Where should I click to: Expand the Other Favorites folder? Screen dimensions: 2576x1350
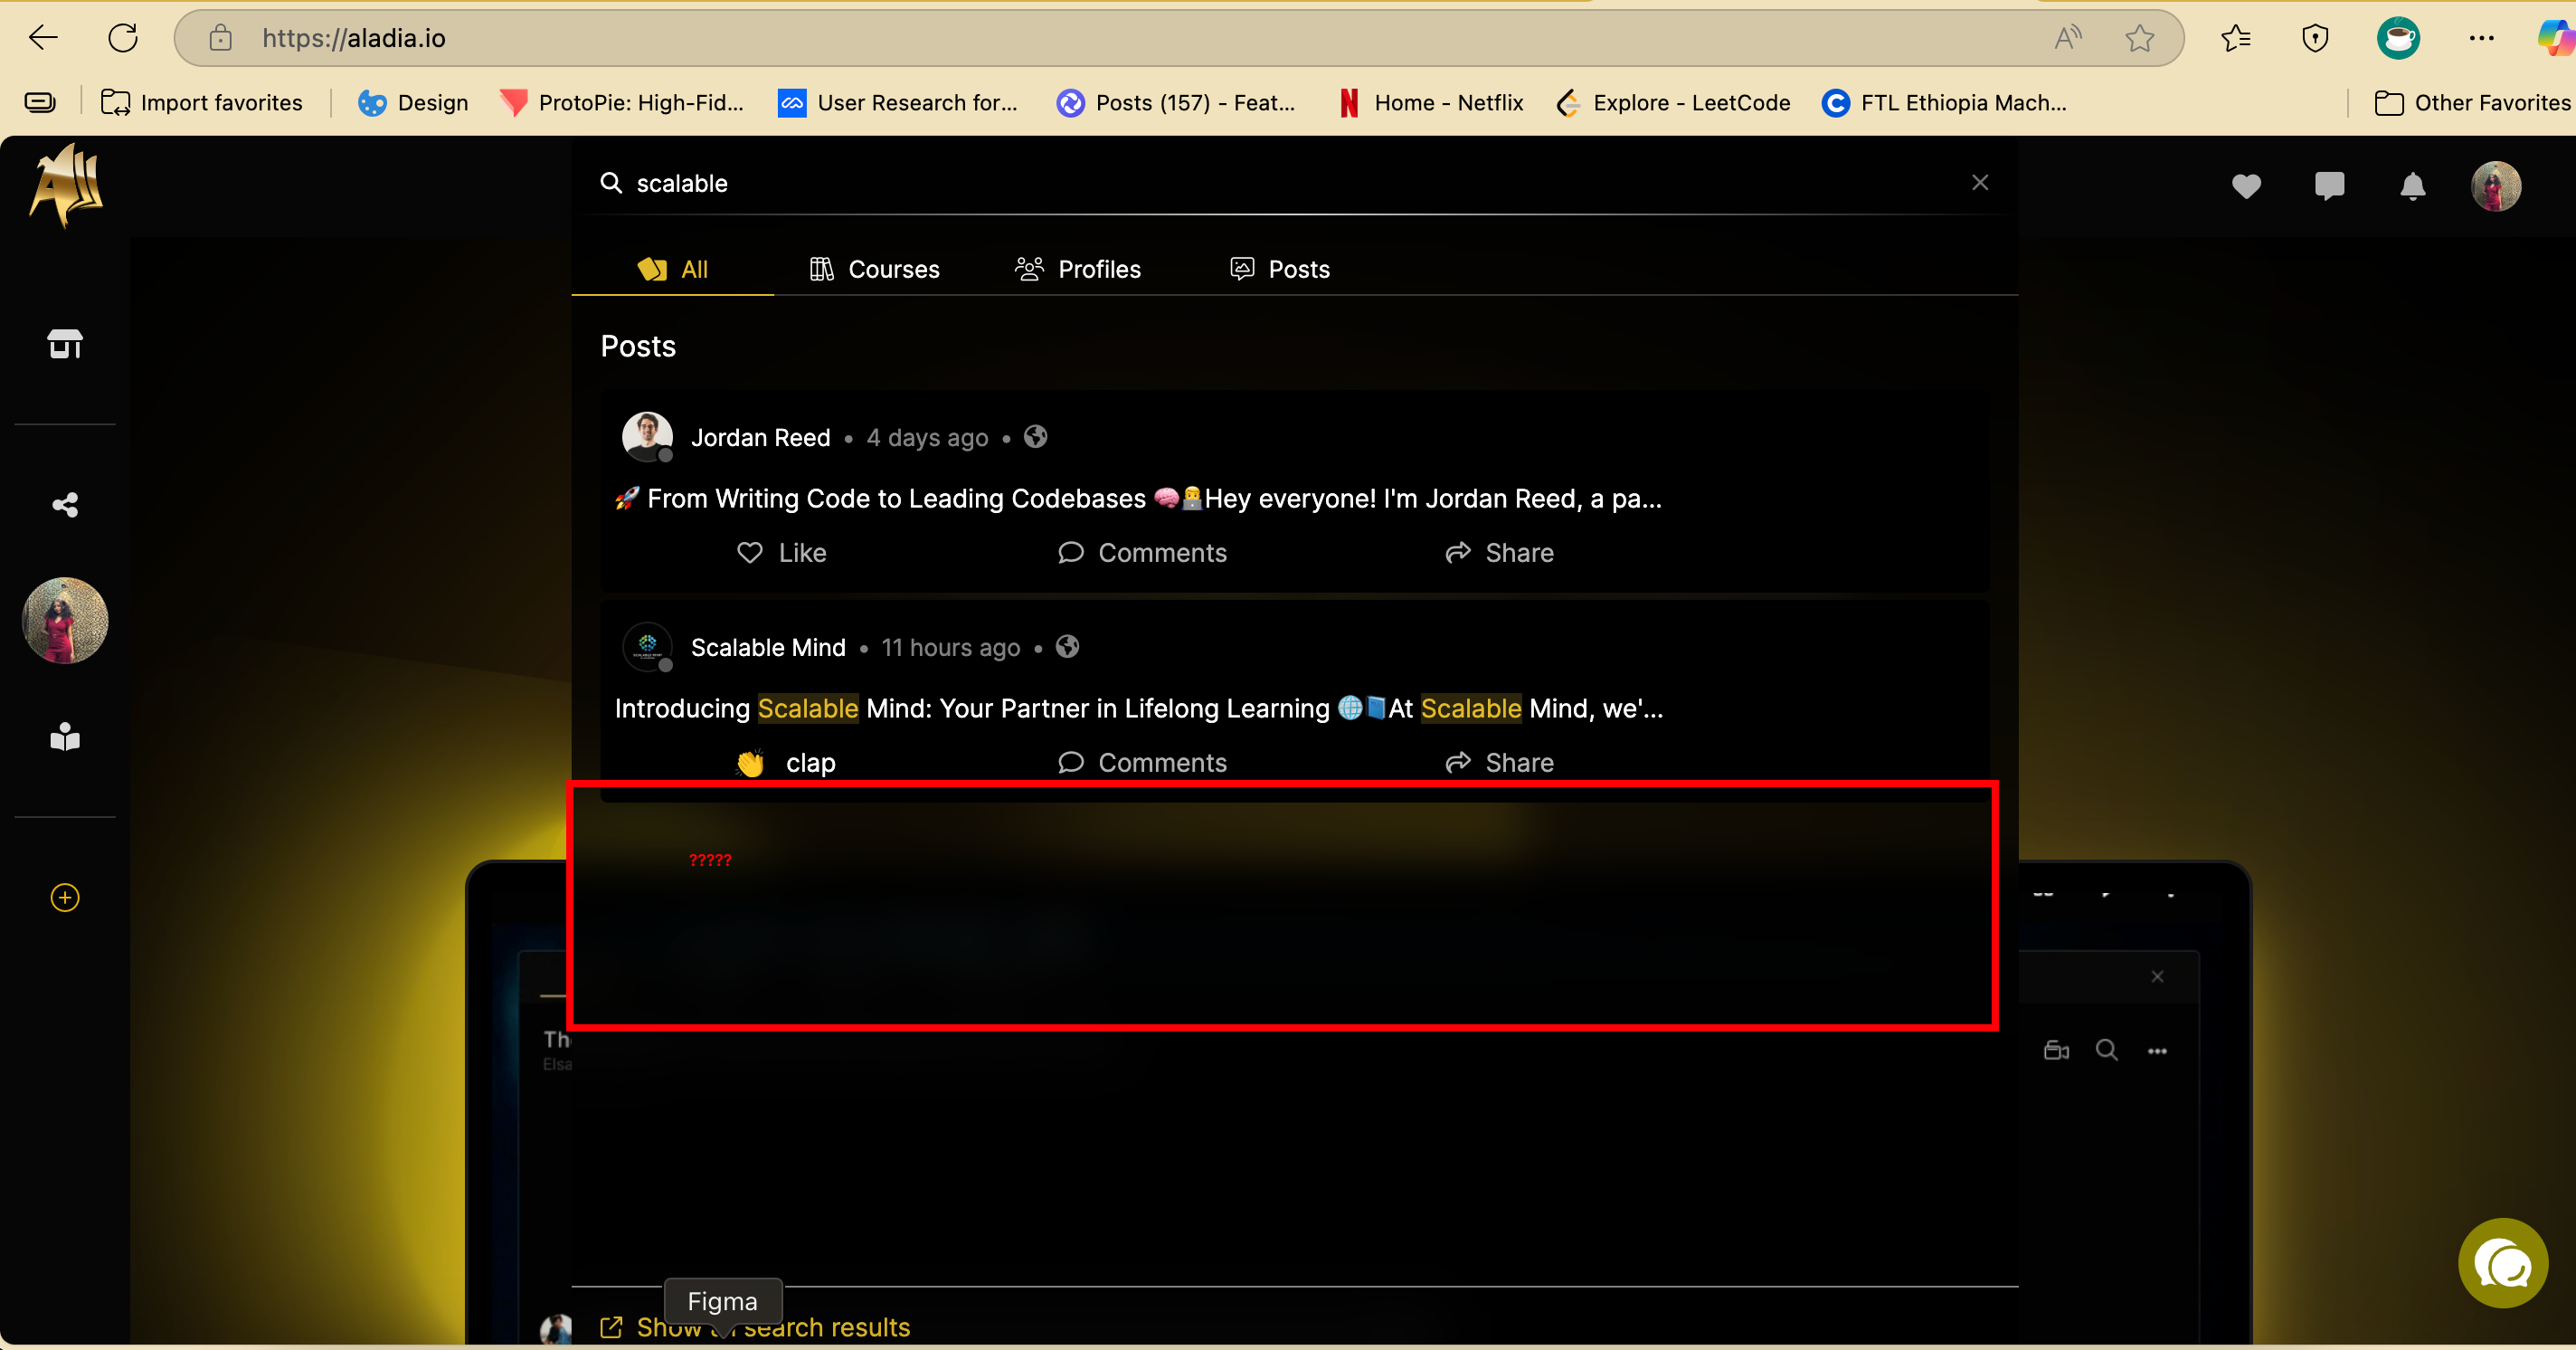point(2471,103)
